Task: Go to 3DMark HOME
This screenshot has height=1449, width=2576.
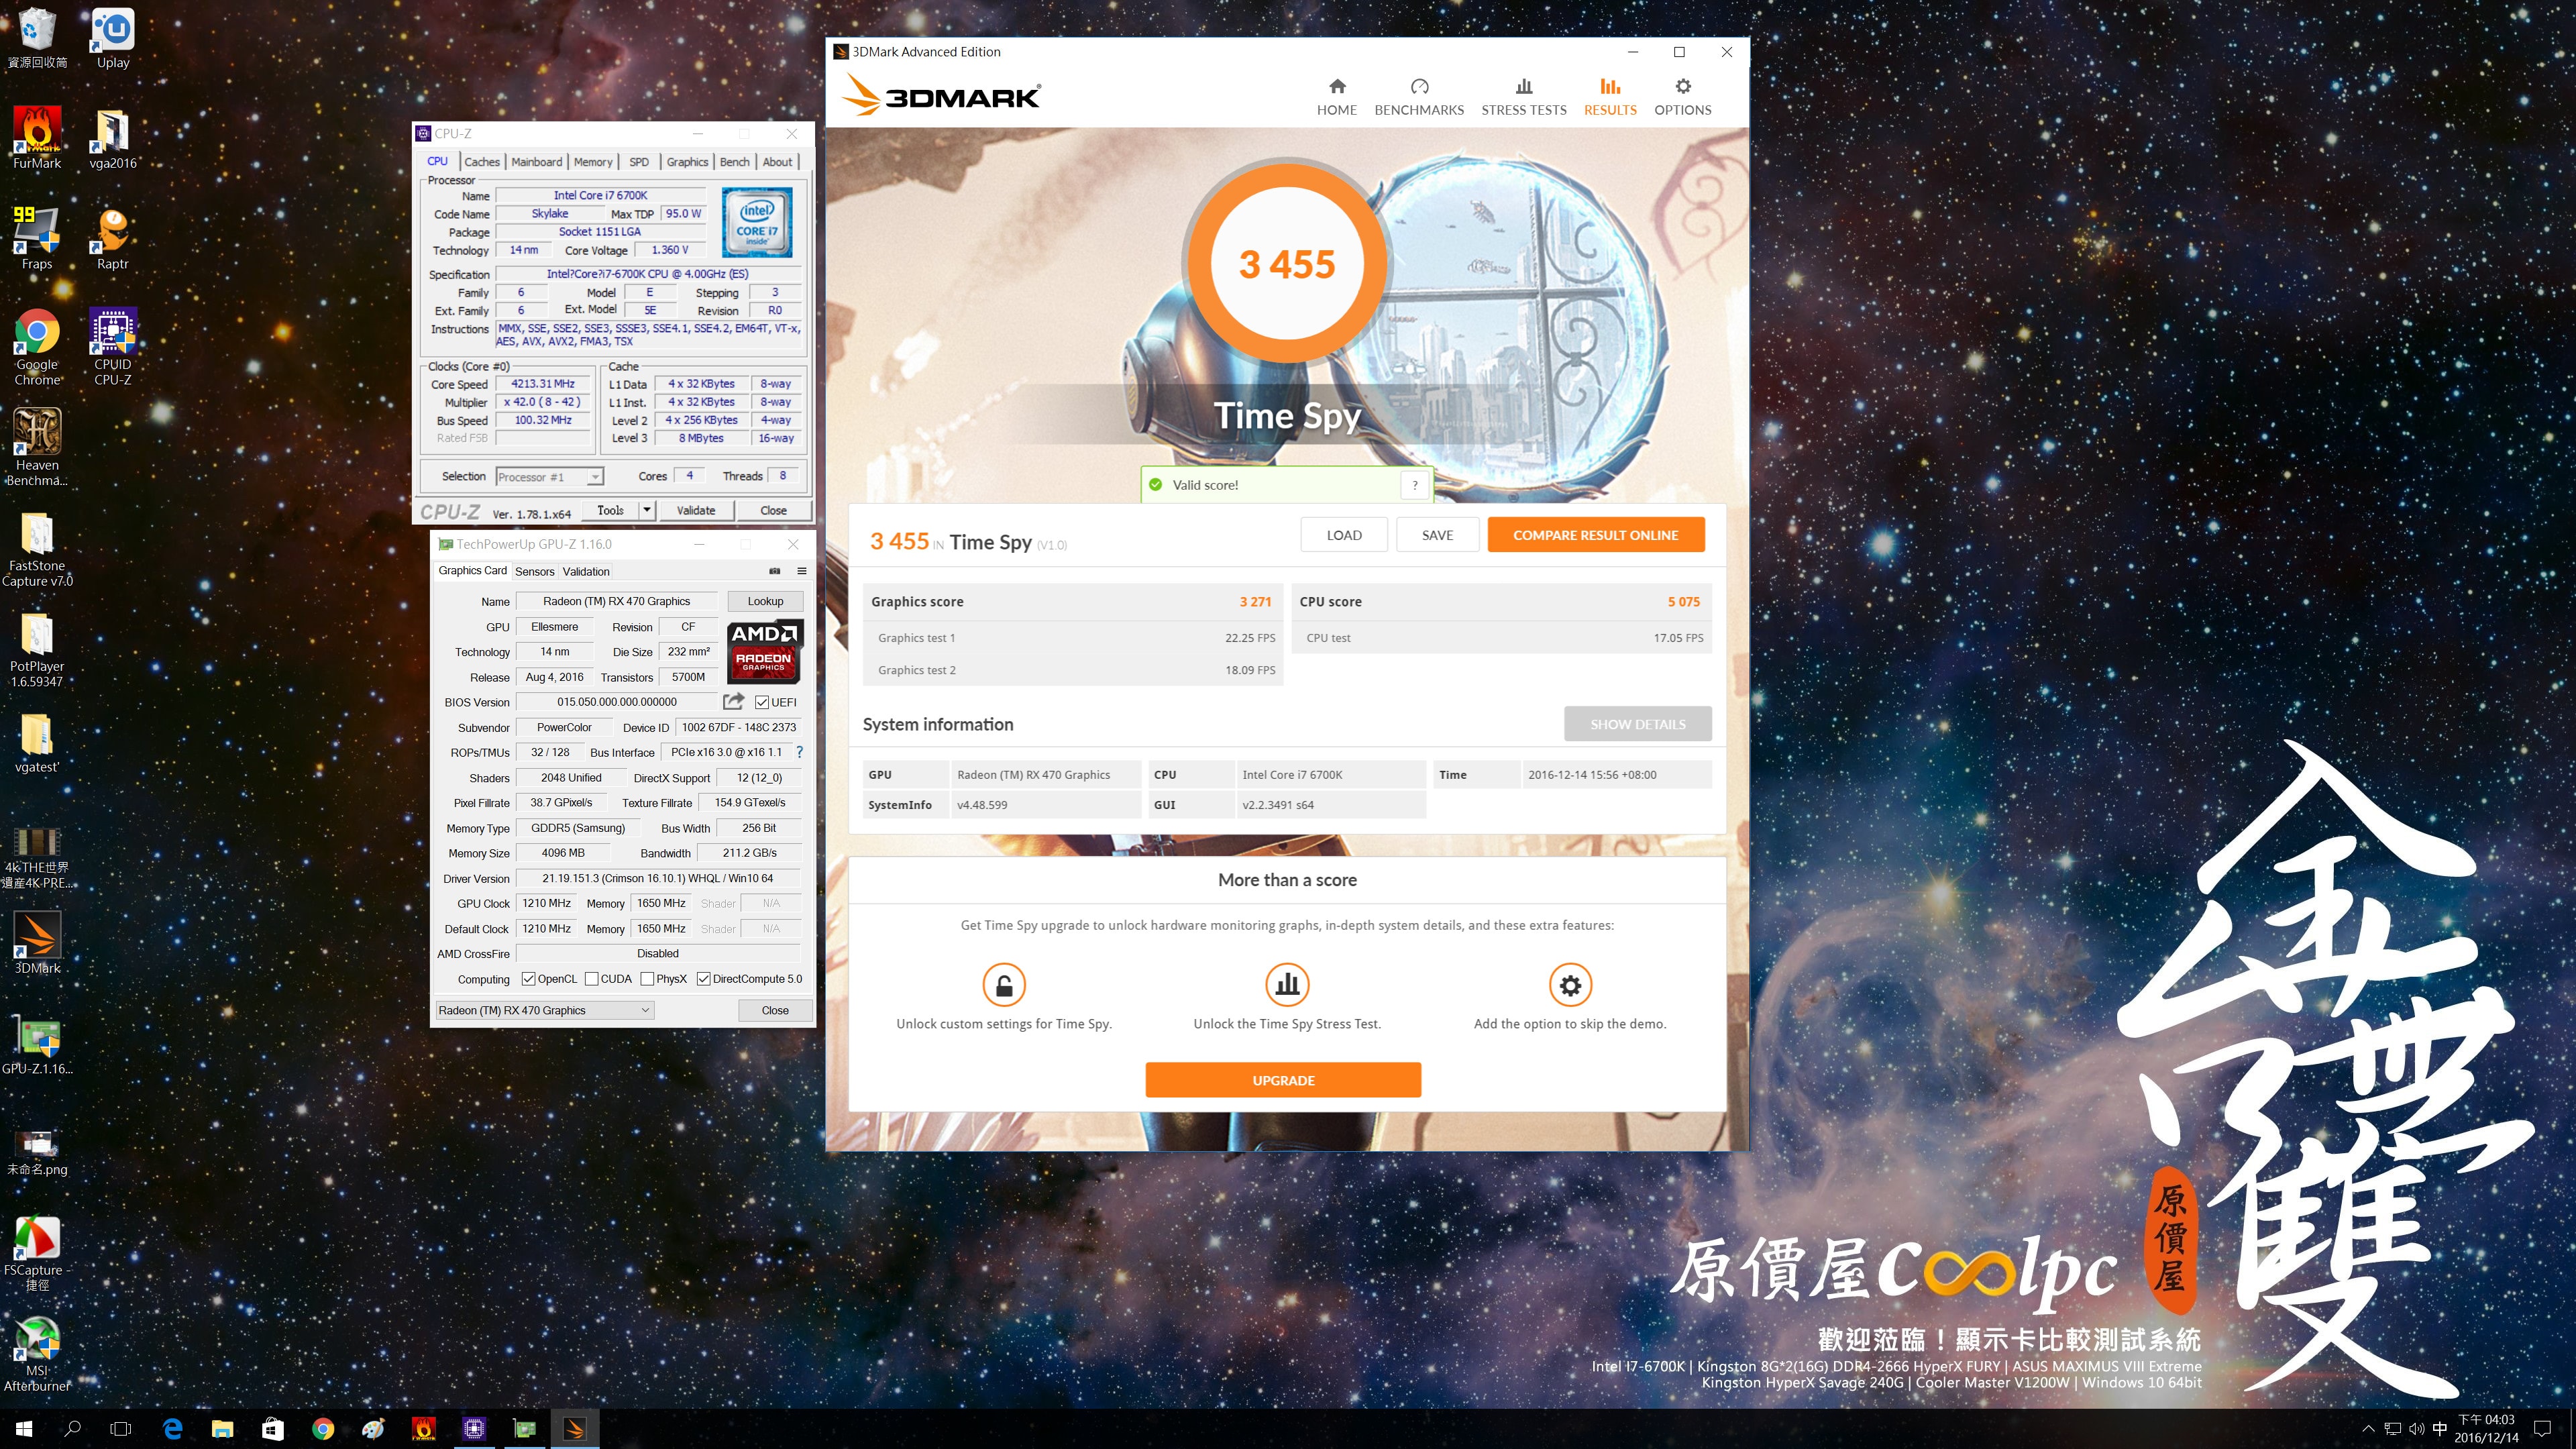Action: point(1337,97)
